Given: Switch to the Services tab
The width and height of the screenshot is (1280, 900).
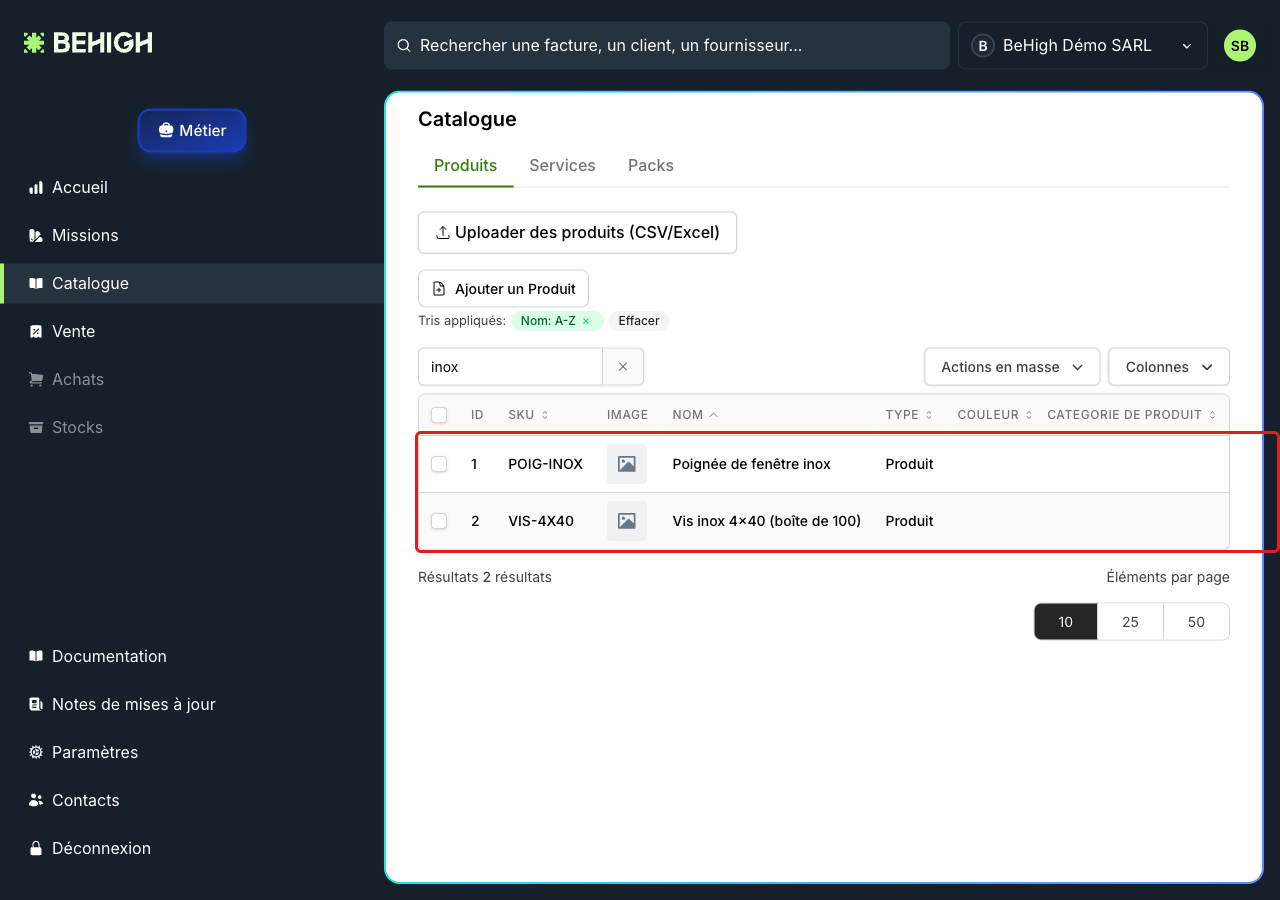Looking at the screenshot, I should [x=562, y=166].
